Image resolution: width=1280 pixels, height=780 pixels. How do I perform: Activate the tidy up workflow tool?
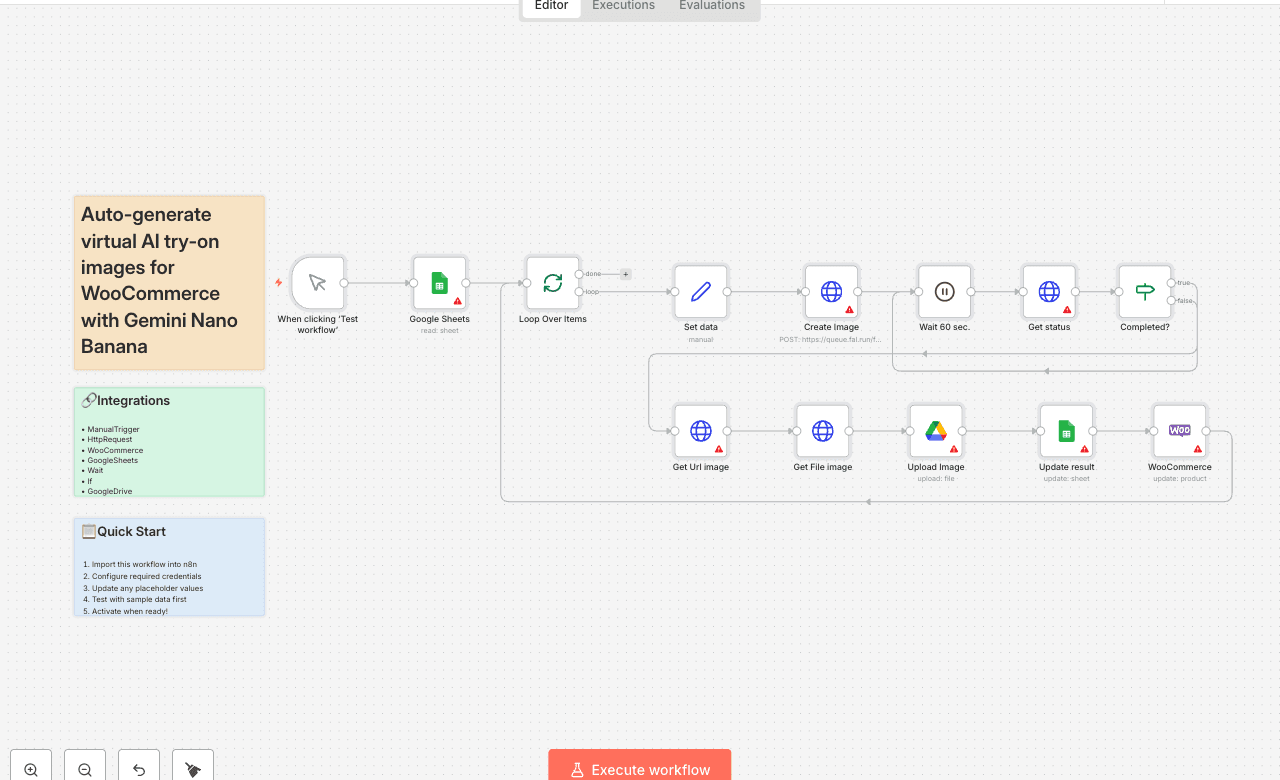point(191,766)
